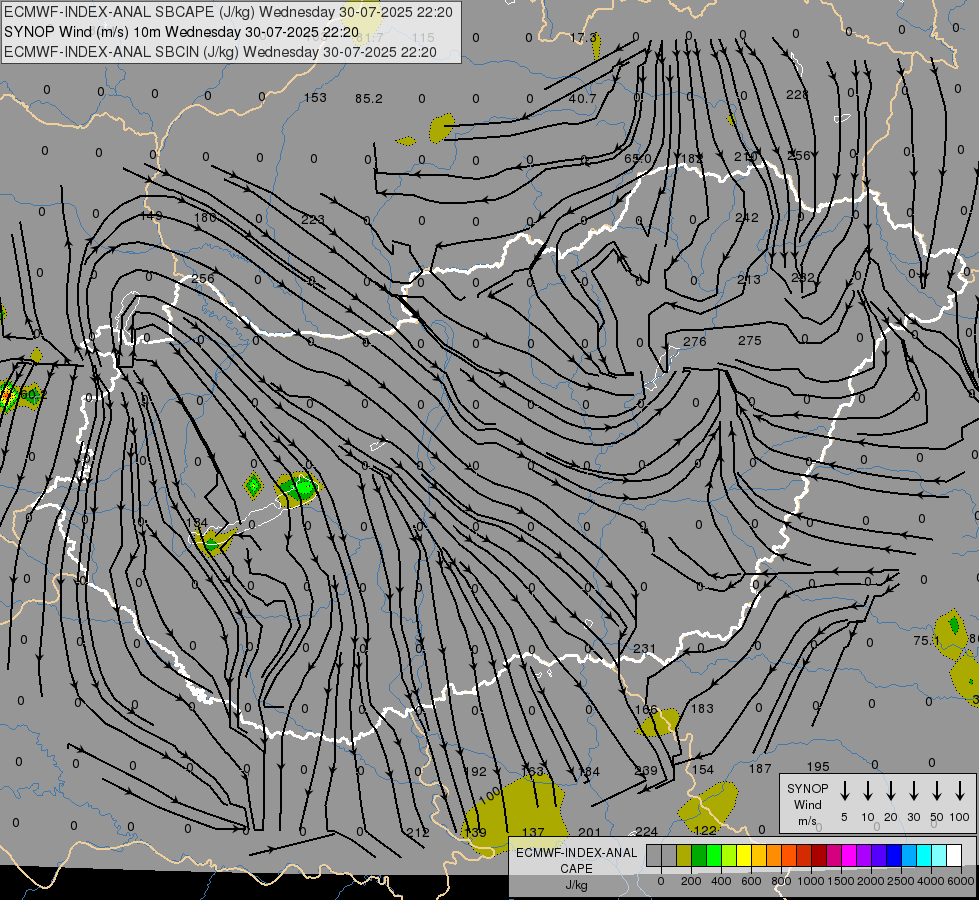Click the large olive CAPE area with 100 contour
Image resolution: width=979 pixels, height=900 pixels.
click(x=515, y=812)
